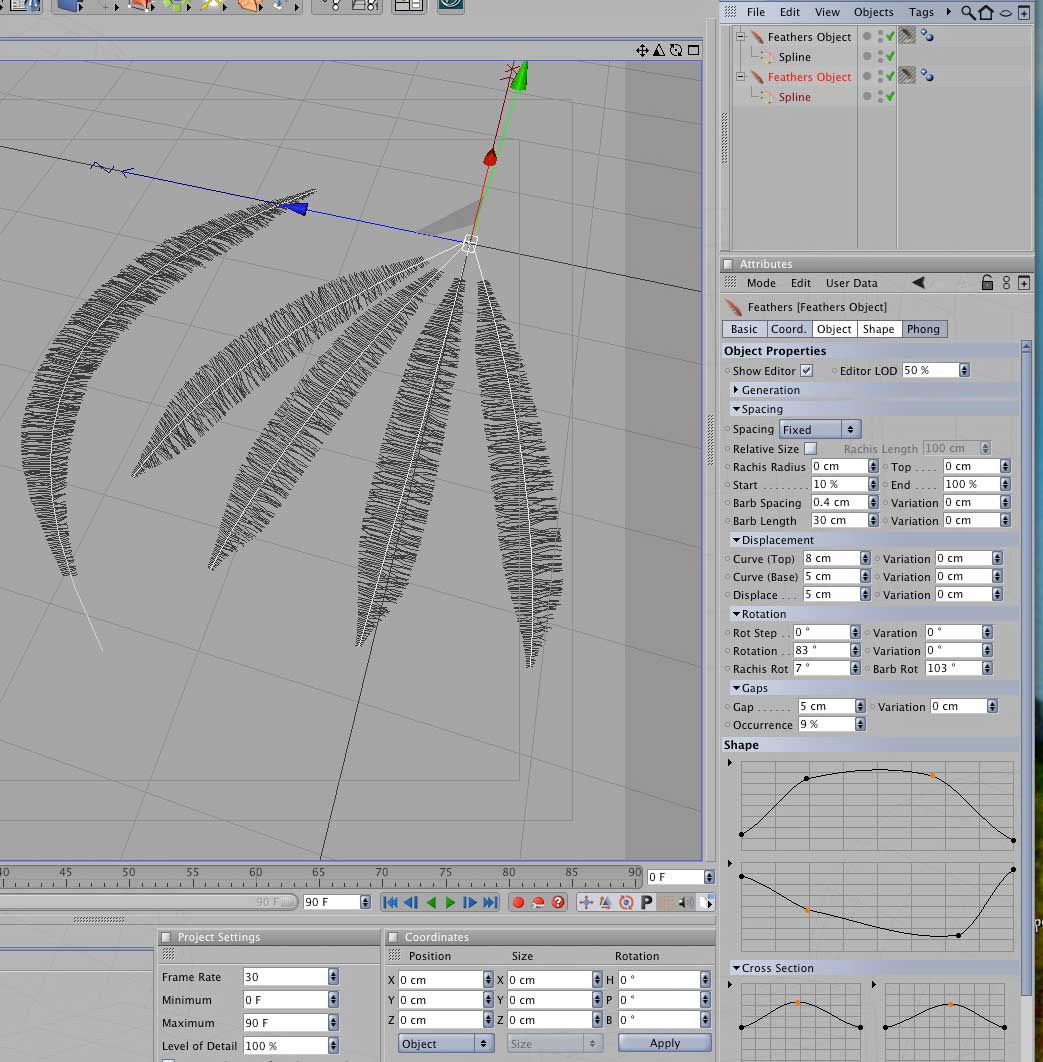
Task: Toggle enable checkmark of red Feathers Object
Action: coord(889,77)
